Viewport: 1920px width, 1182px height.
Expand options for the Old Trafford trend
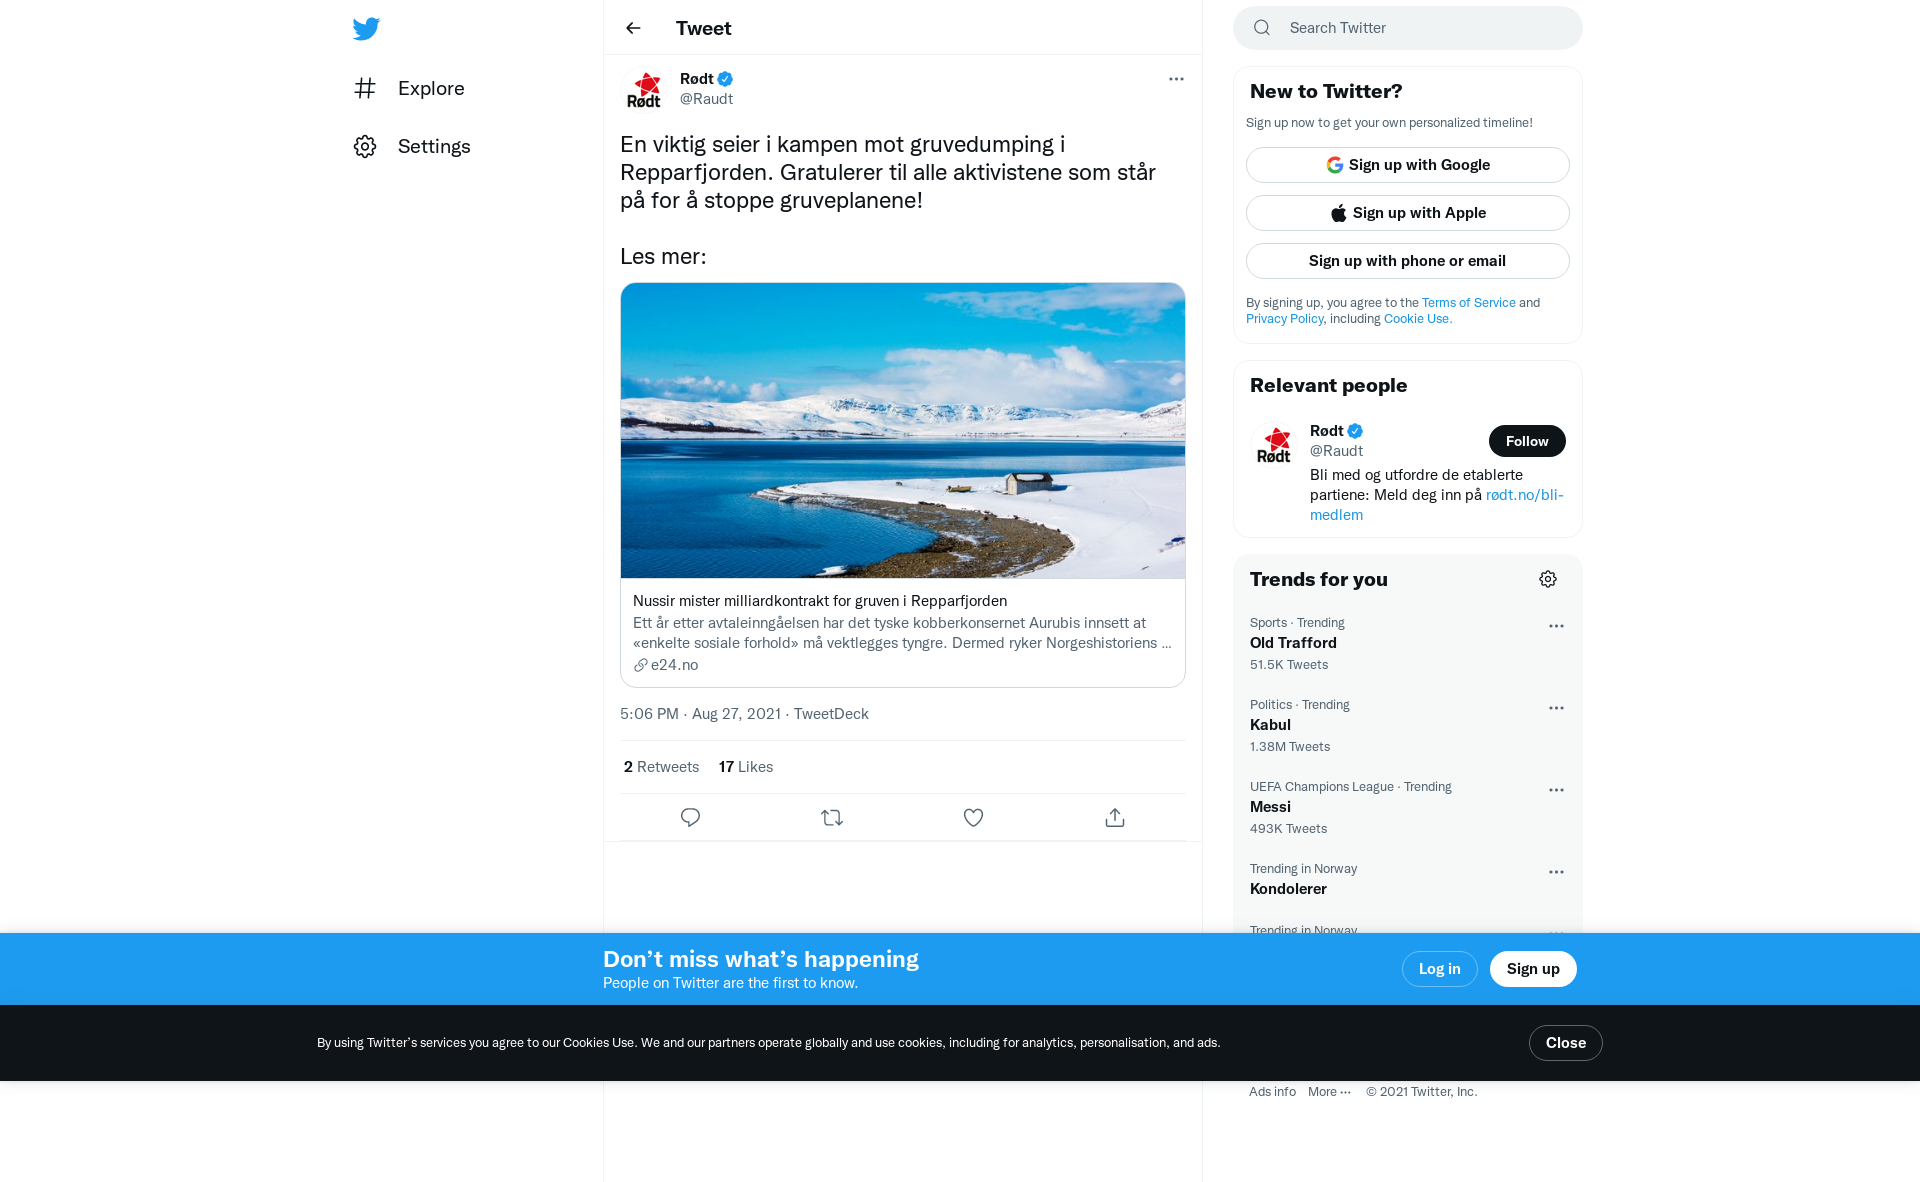pyautogui.click(x=1556, y=626)
